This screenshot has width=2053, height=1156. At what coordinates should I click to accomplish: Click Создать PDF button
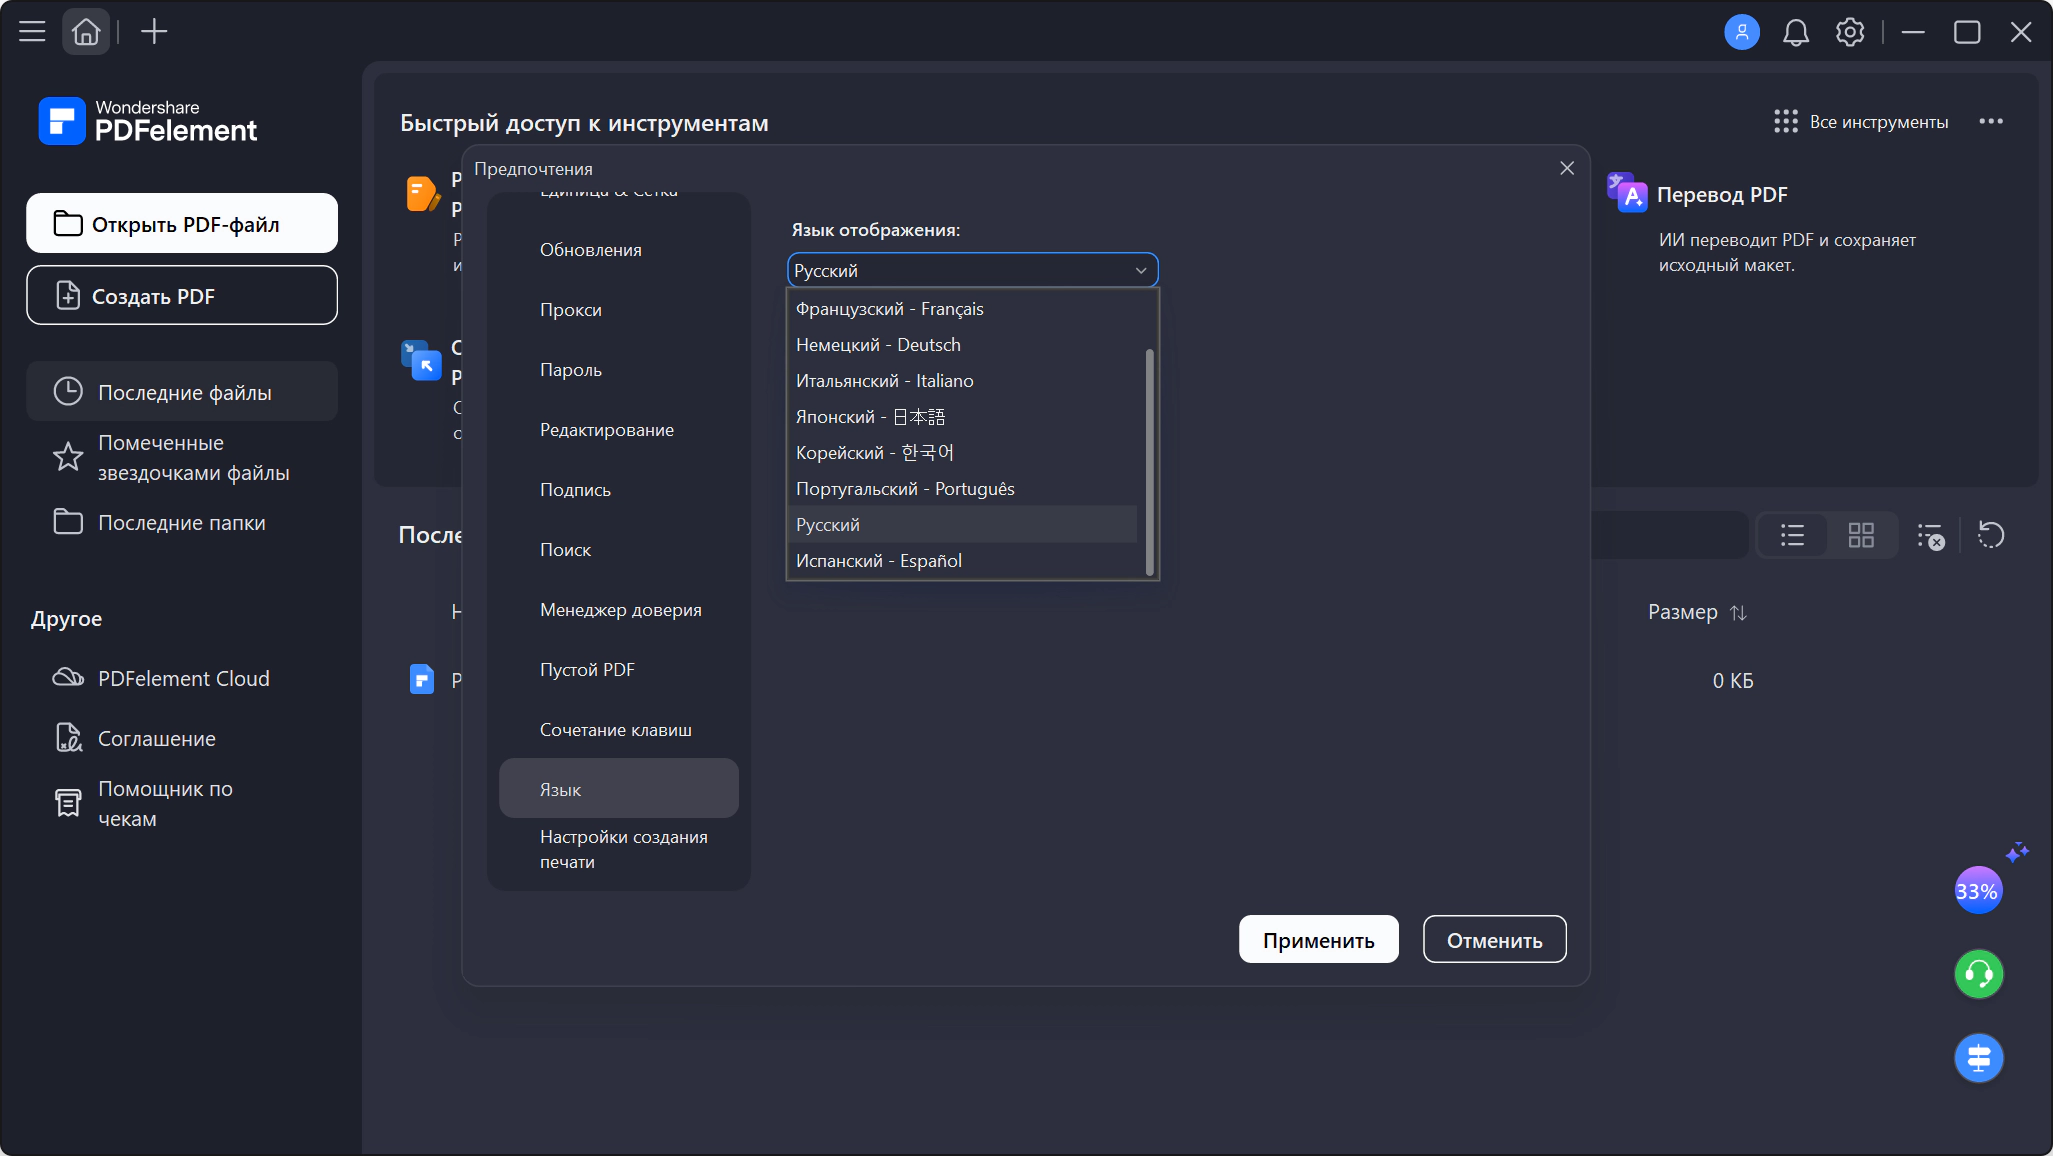182,295
